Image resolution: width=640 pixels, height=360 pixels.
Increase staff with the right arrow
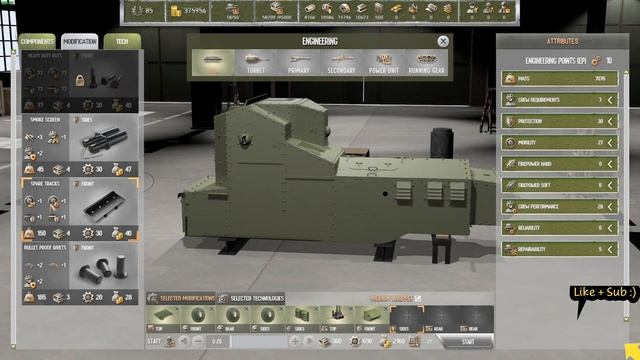[309, 341]
